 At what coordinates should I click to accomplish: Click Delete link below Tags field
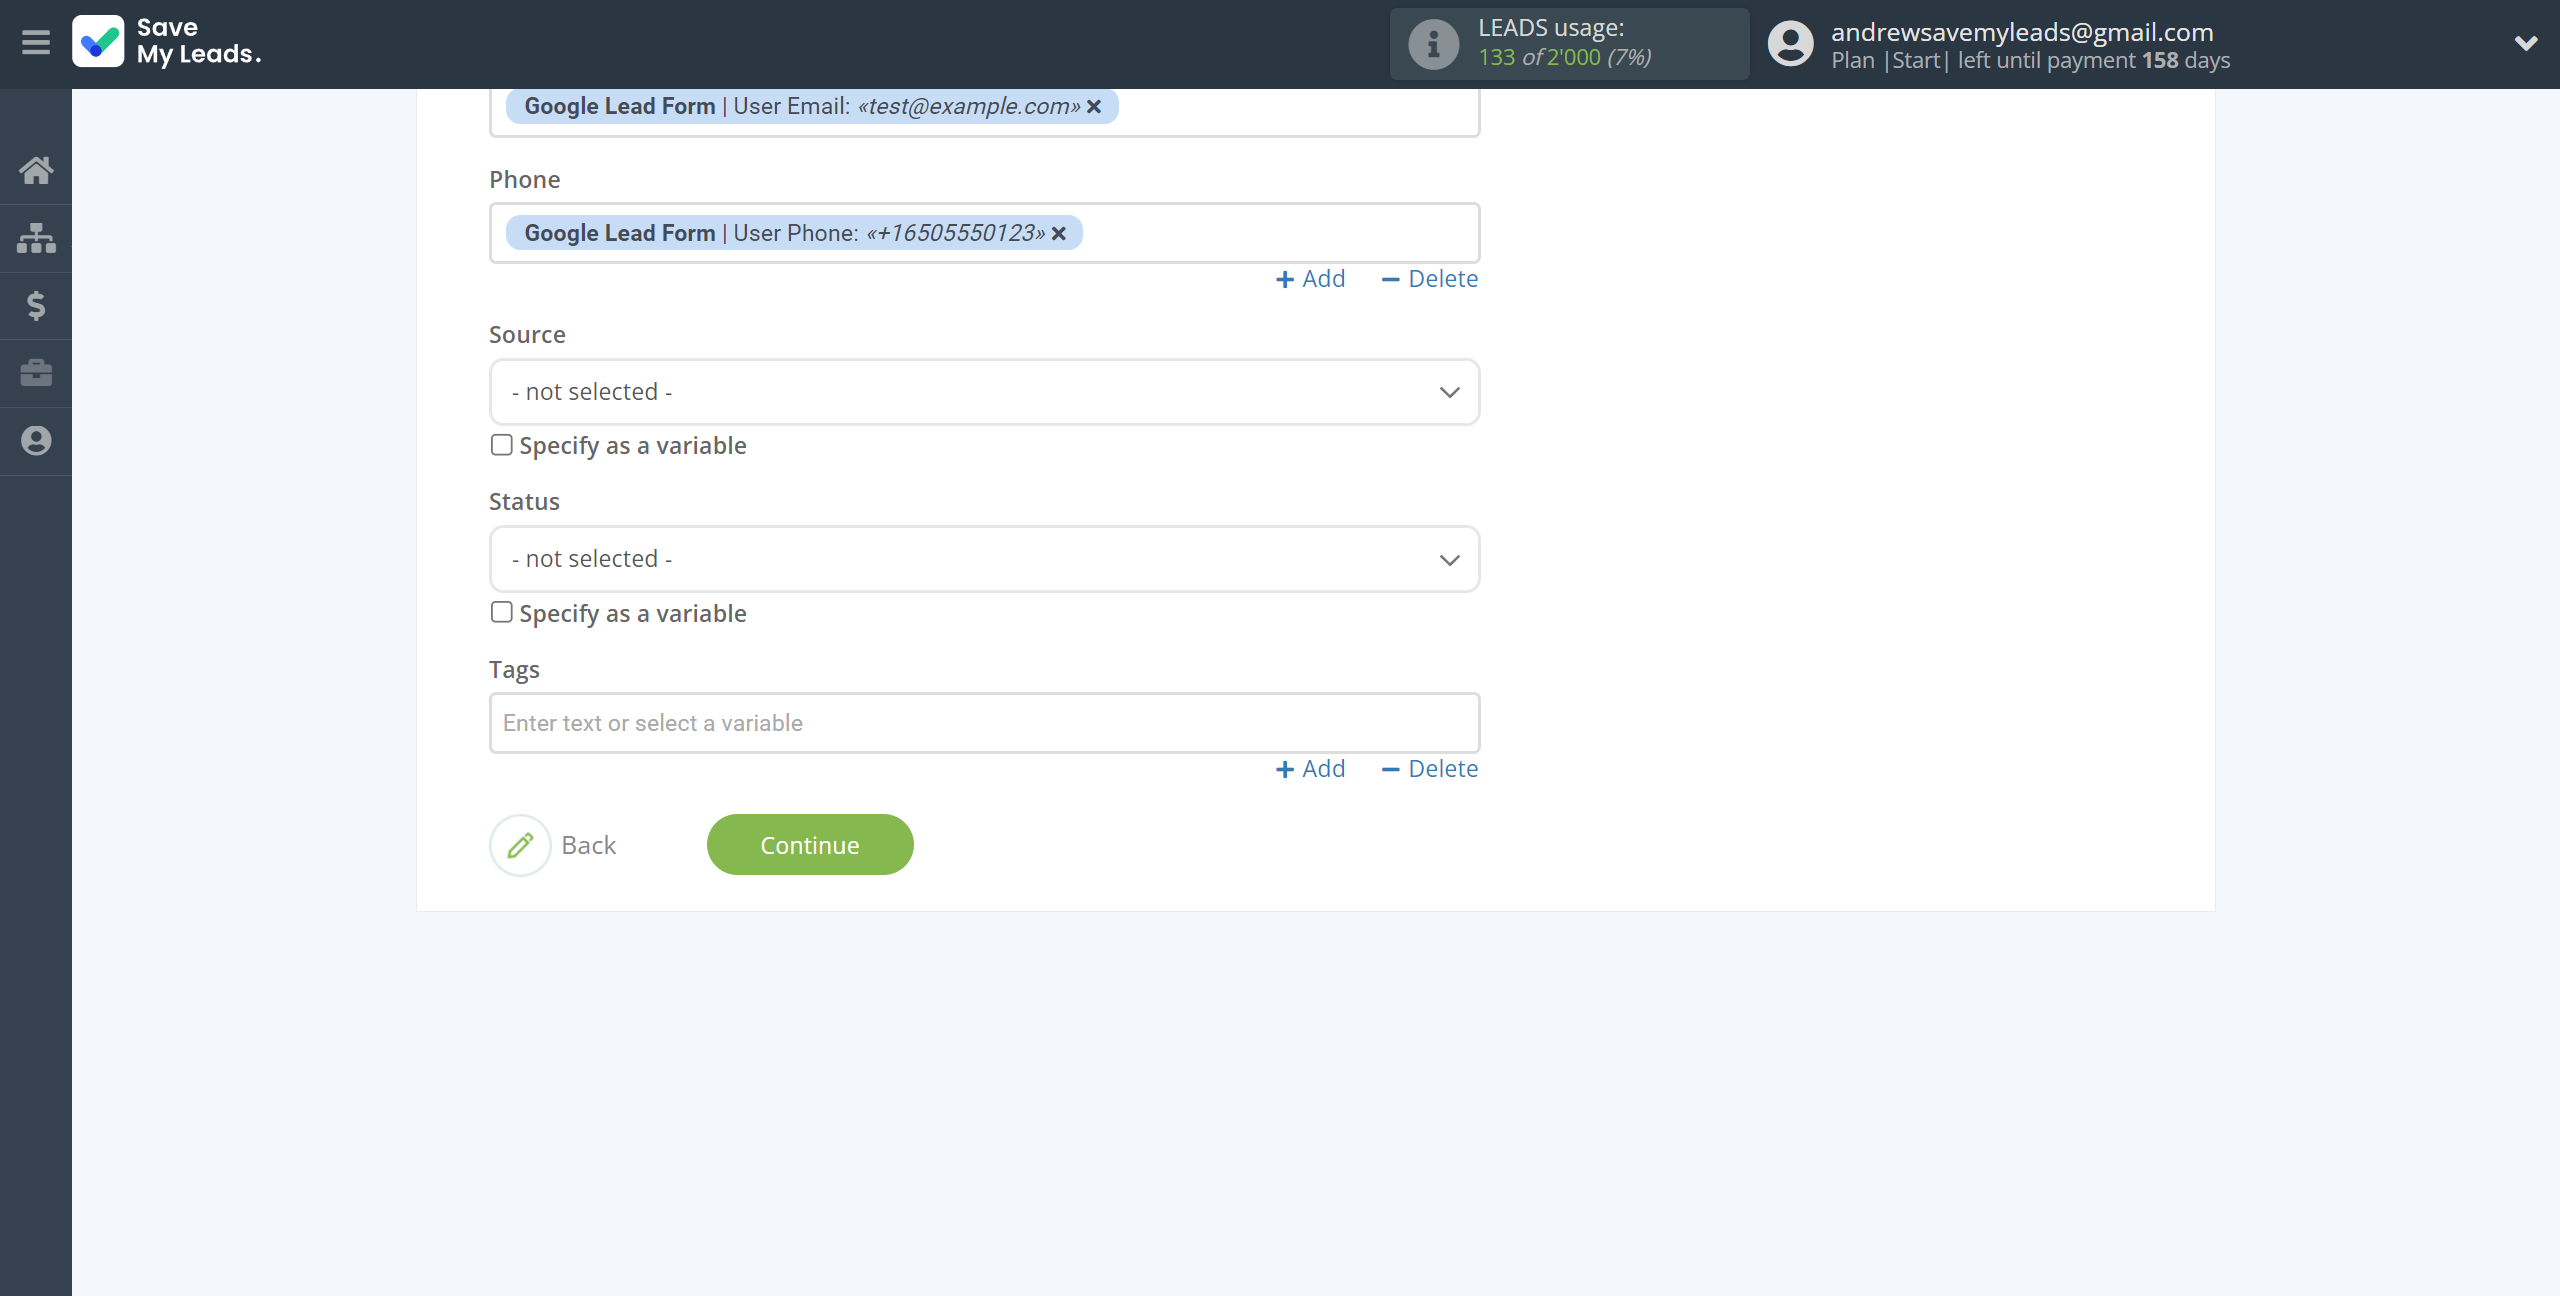tap(1430, 769)
